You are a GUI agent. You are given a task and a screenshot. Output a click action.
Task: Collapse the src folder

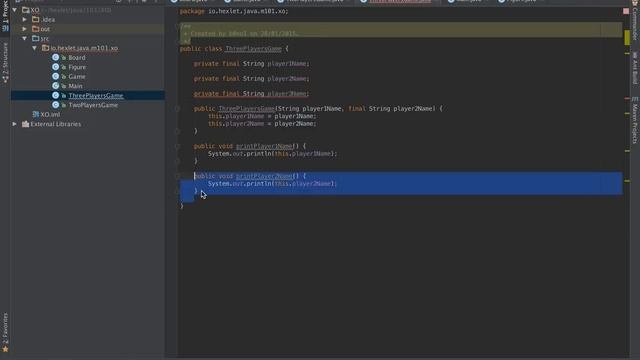click(x=24, y=38)
